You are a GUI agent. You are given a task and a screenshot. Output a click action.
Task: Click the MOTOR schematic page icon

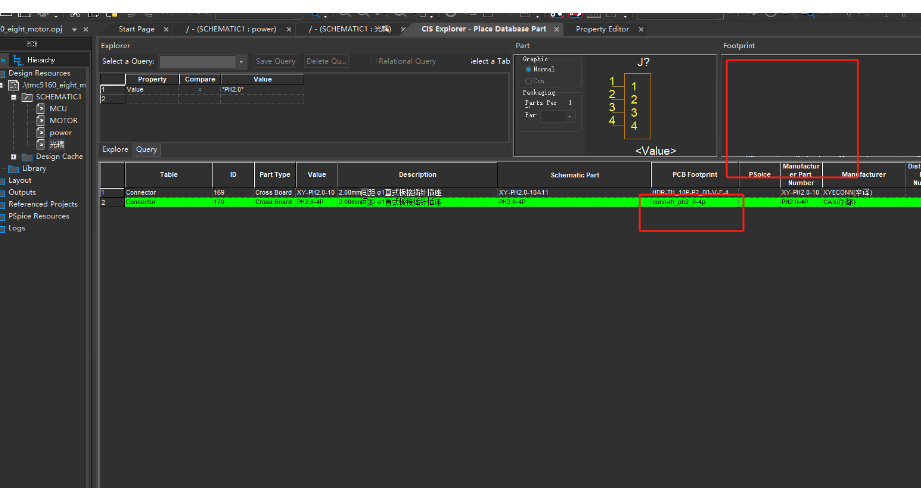41,120
